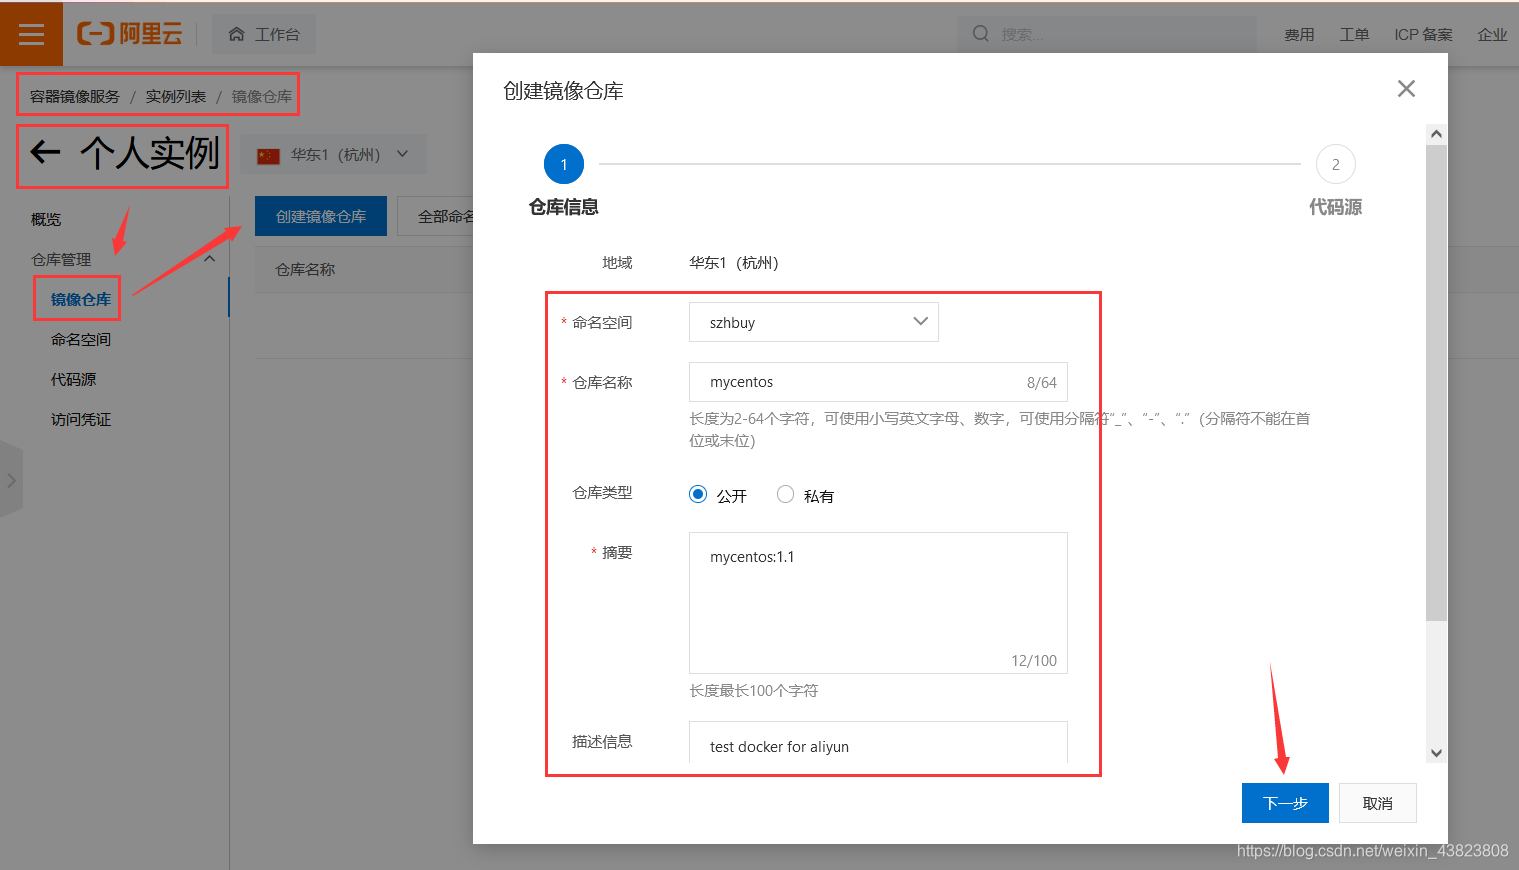Click step 1 仓库信息 circle

click(564, 164)
